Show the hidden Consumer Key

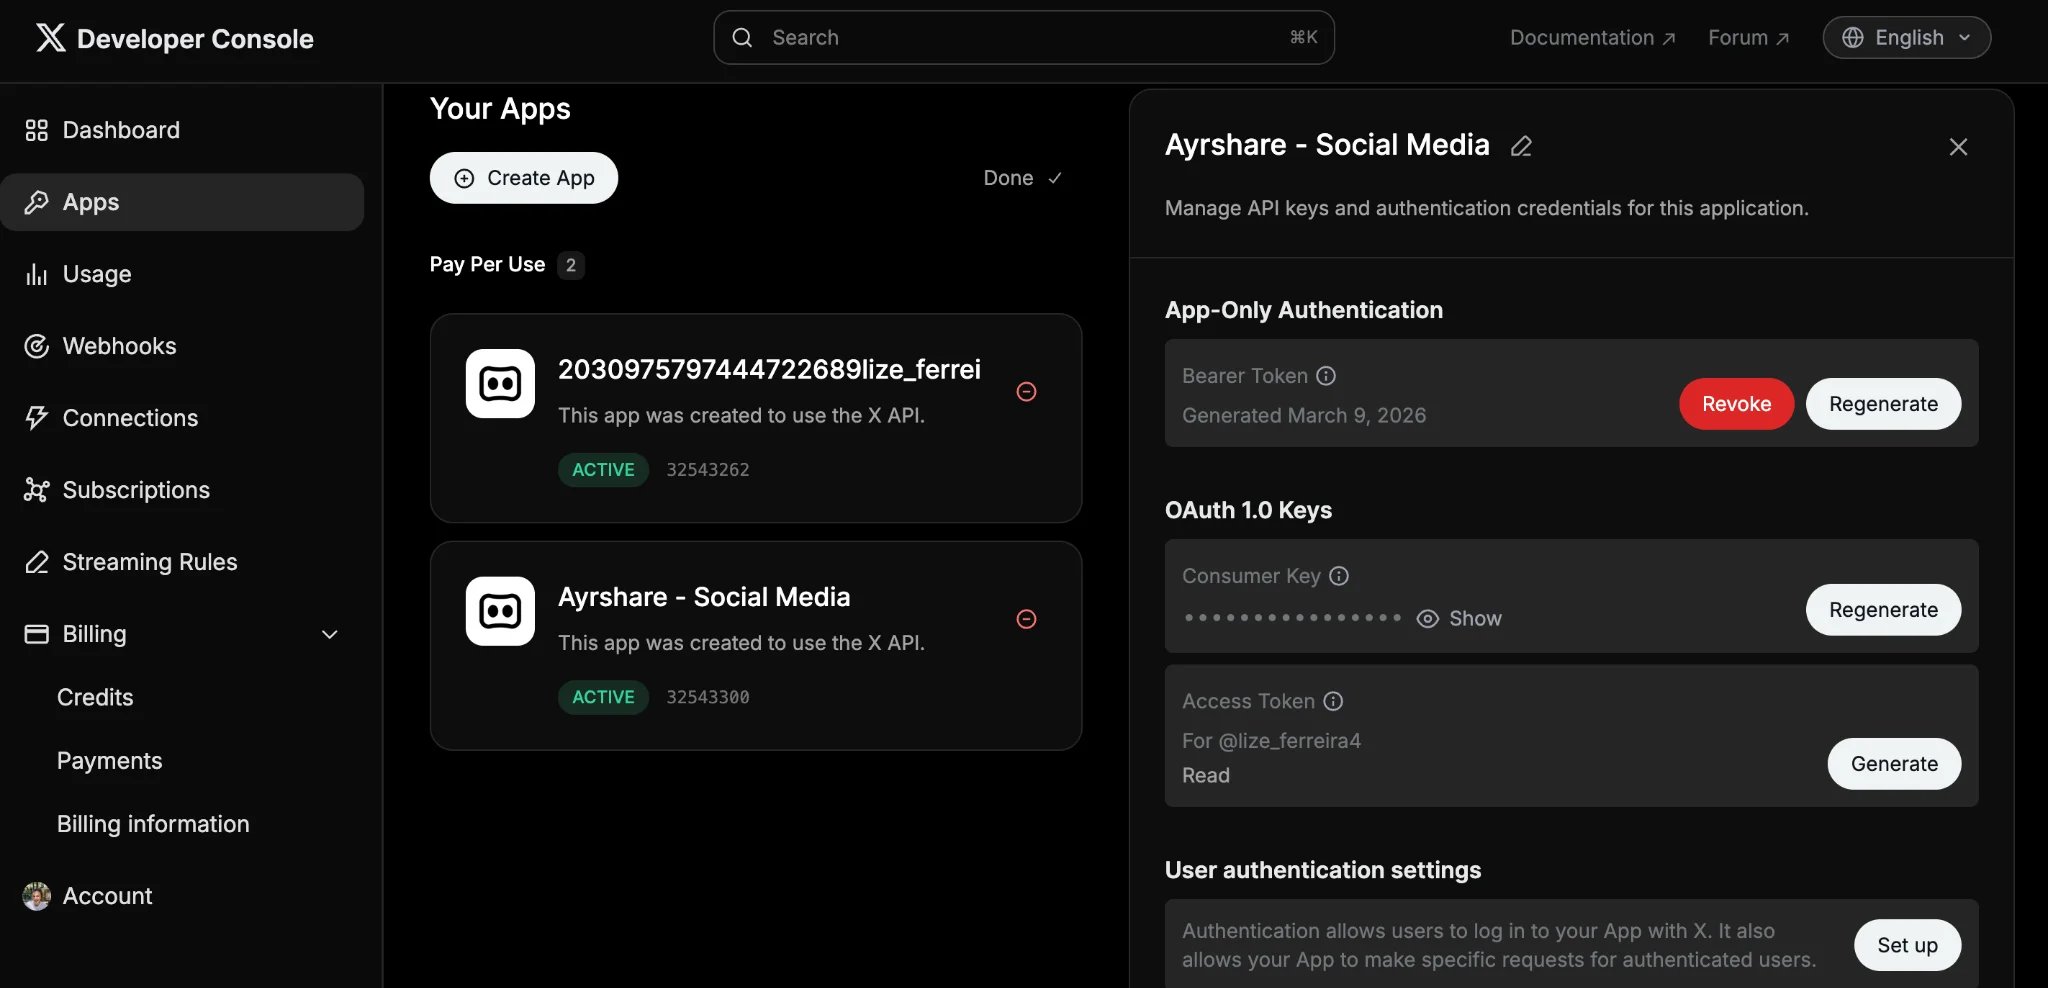pyautogui.click(x=1459, y=619)
